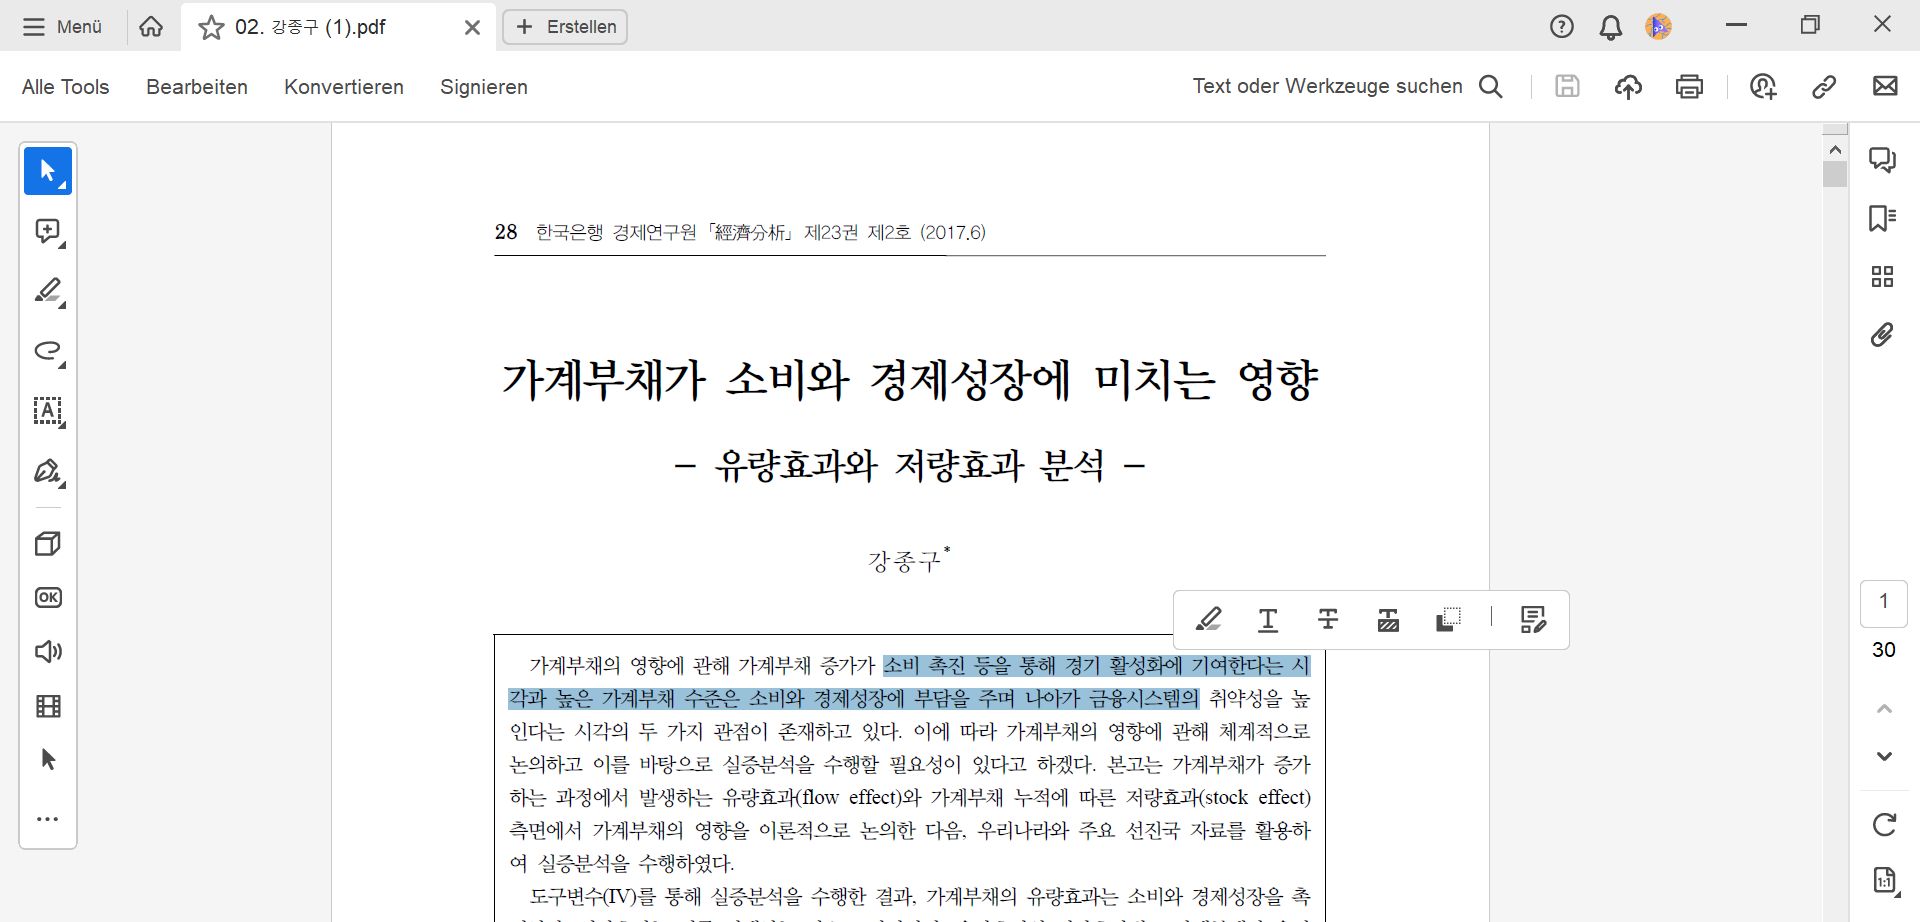Activate the blue selection arrow tool

[48, 171]
